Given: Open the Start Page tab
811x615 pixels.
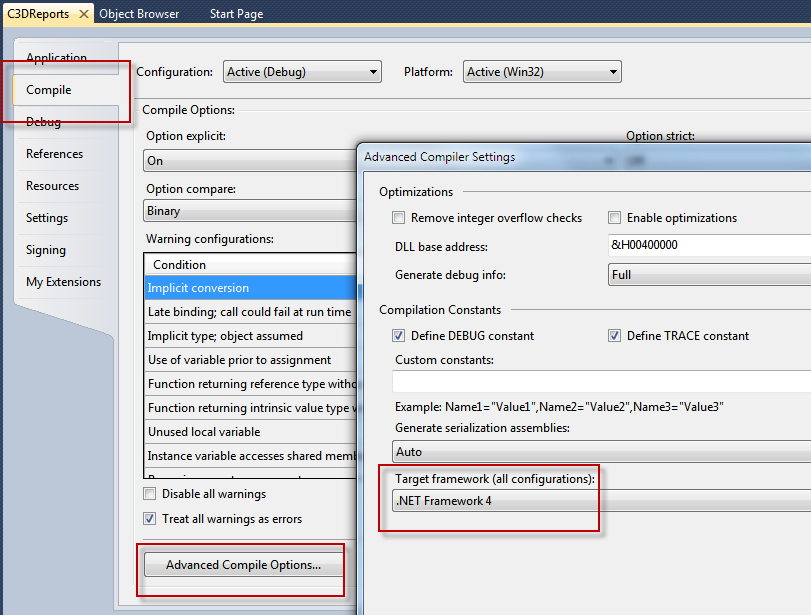Looking at the screenshot, I should 236,14.
